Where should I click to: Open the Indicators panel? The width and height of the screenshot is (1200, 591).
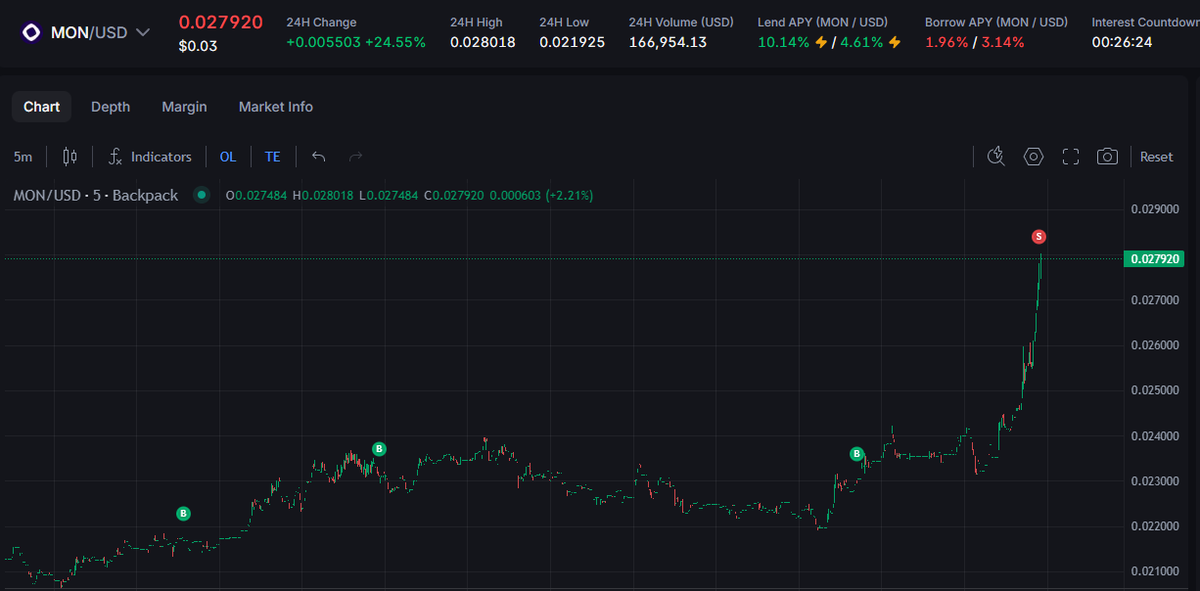click(x=150, y=156)
